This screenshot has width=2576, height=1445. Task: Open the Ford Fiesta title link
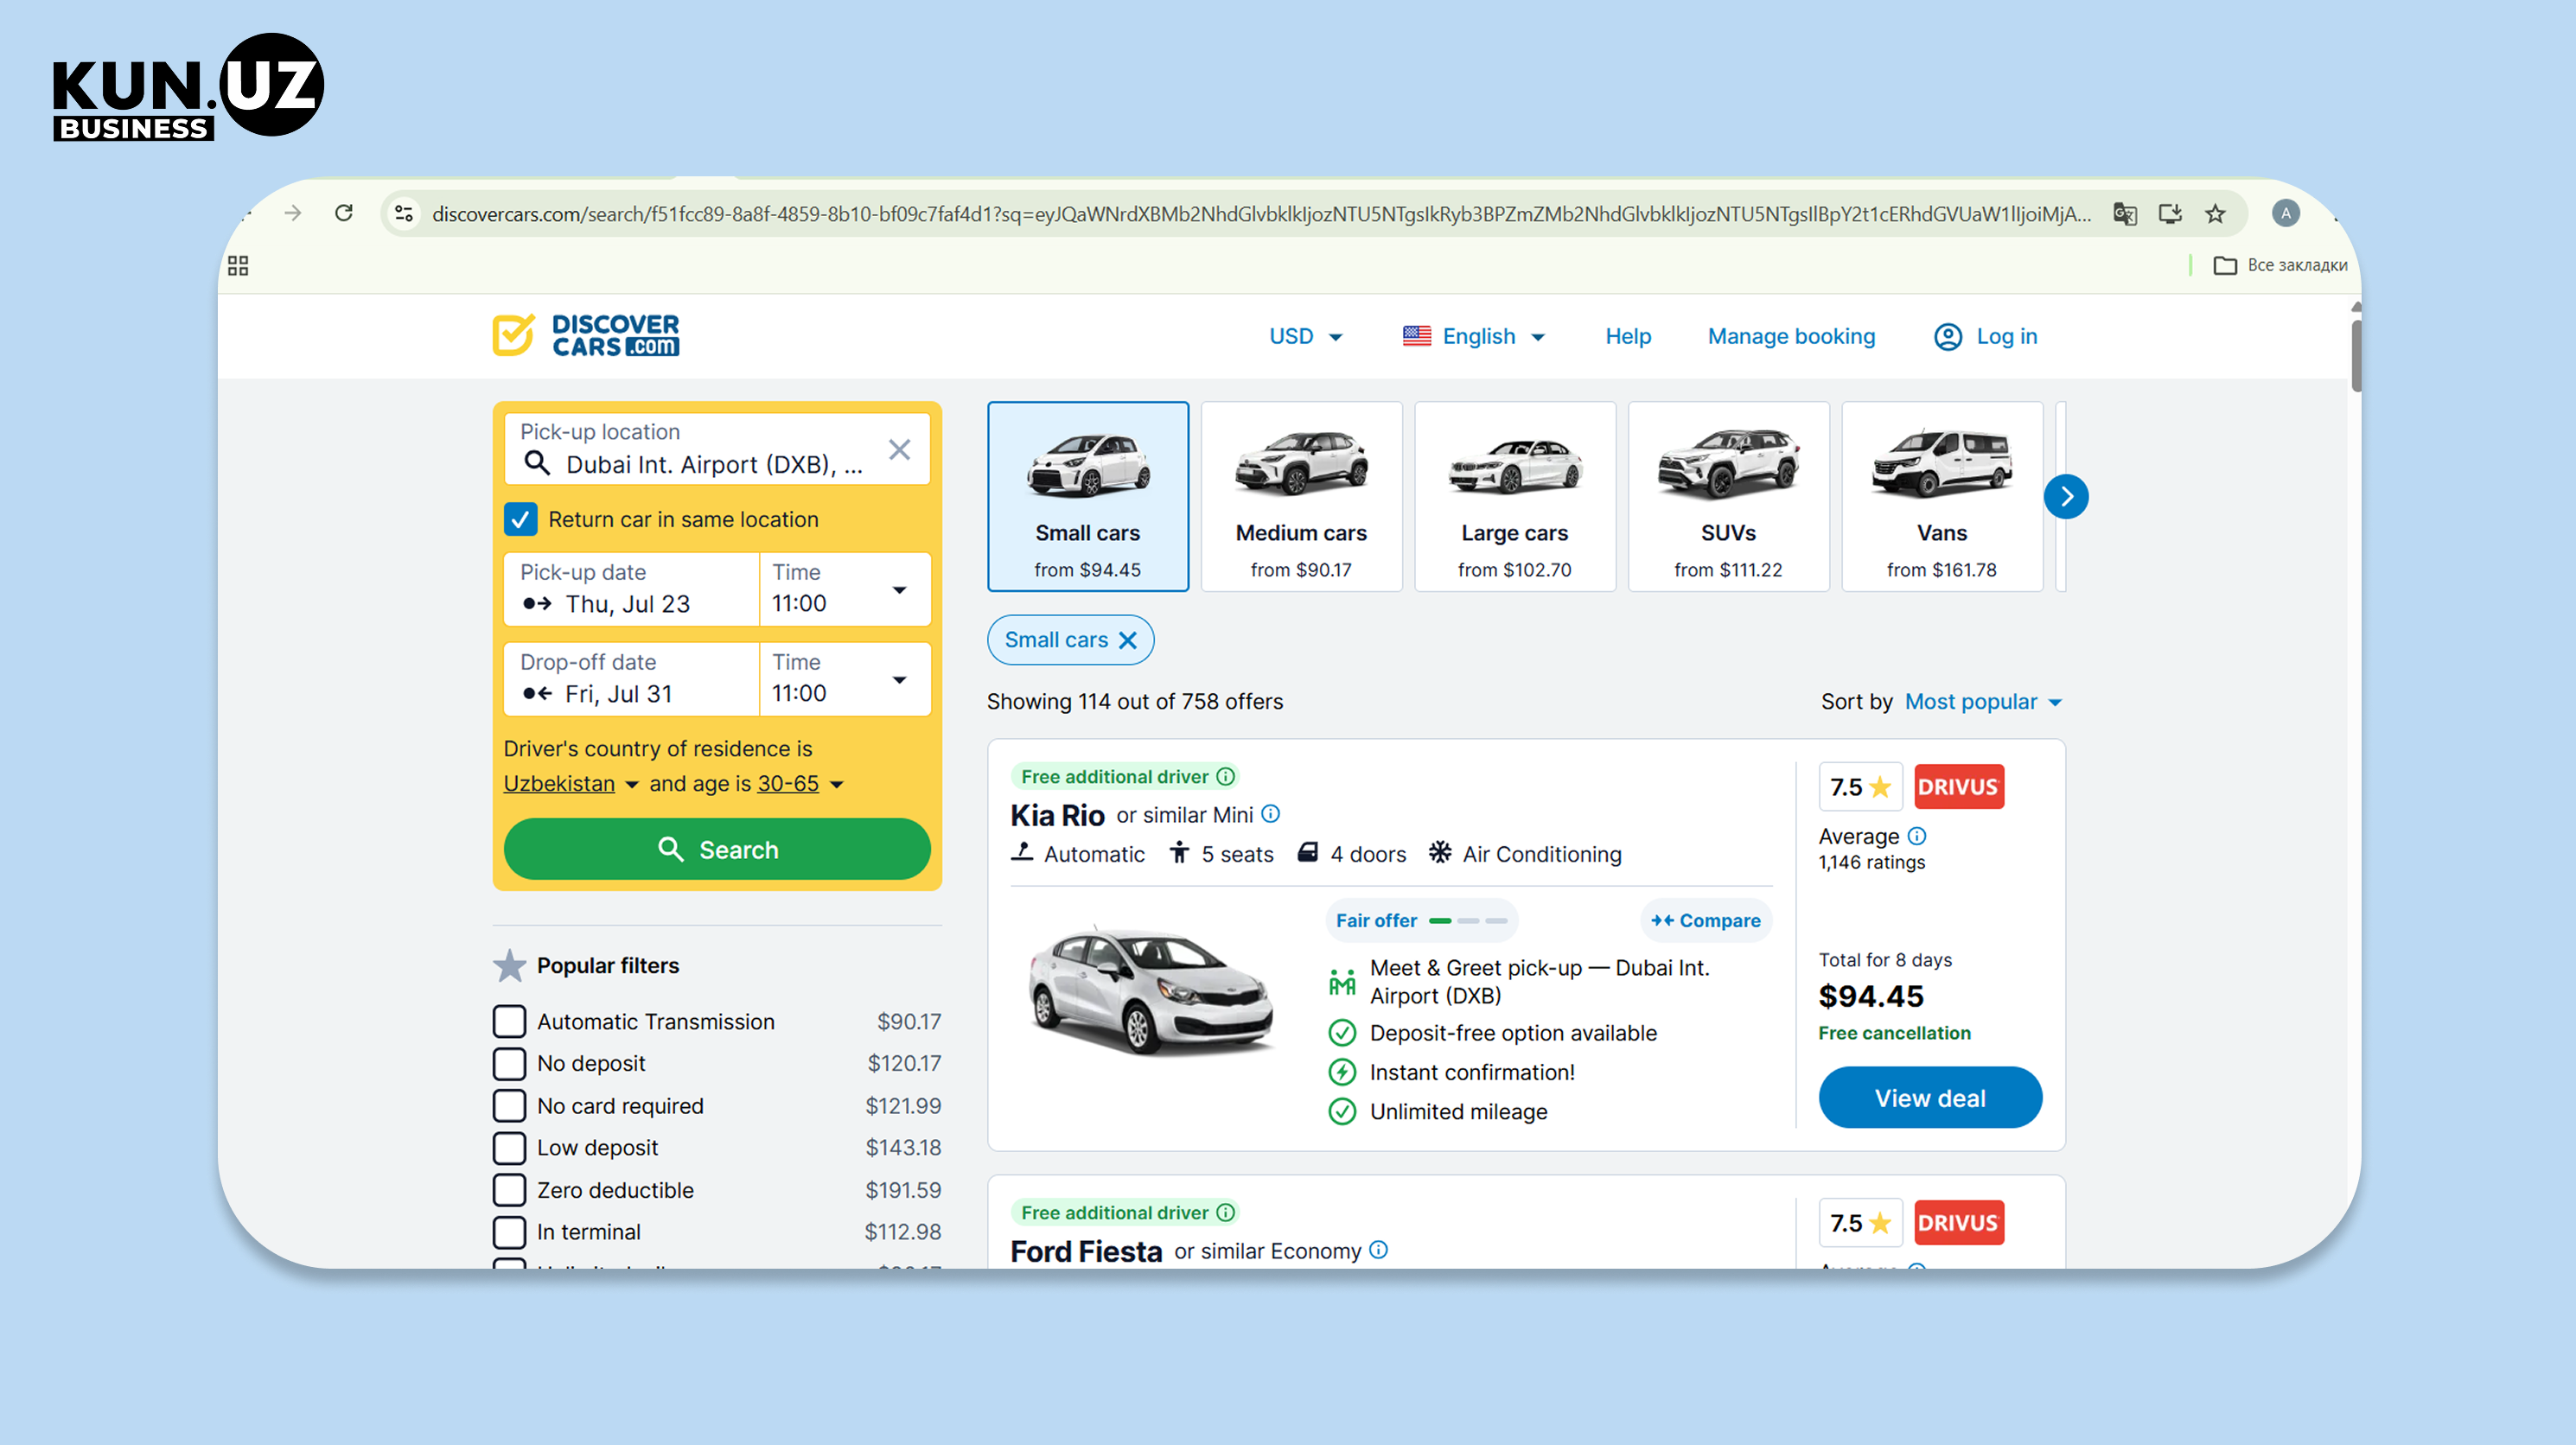[x=1086, y=1252]
